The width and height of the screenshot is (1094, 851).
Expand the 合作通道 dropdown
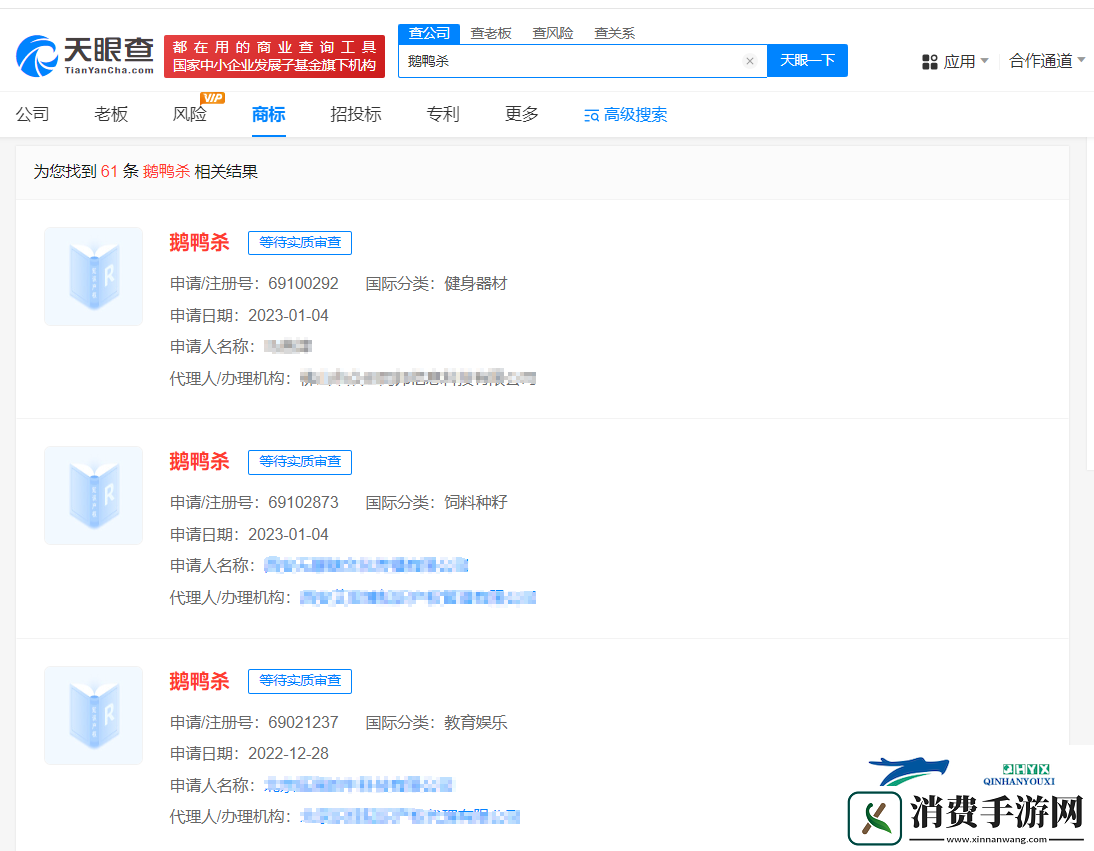tap(1047, 61)
